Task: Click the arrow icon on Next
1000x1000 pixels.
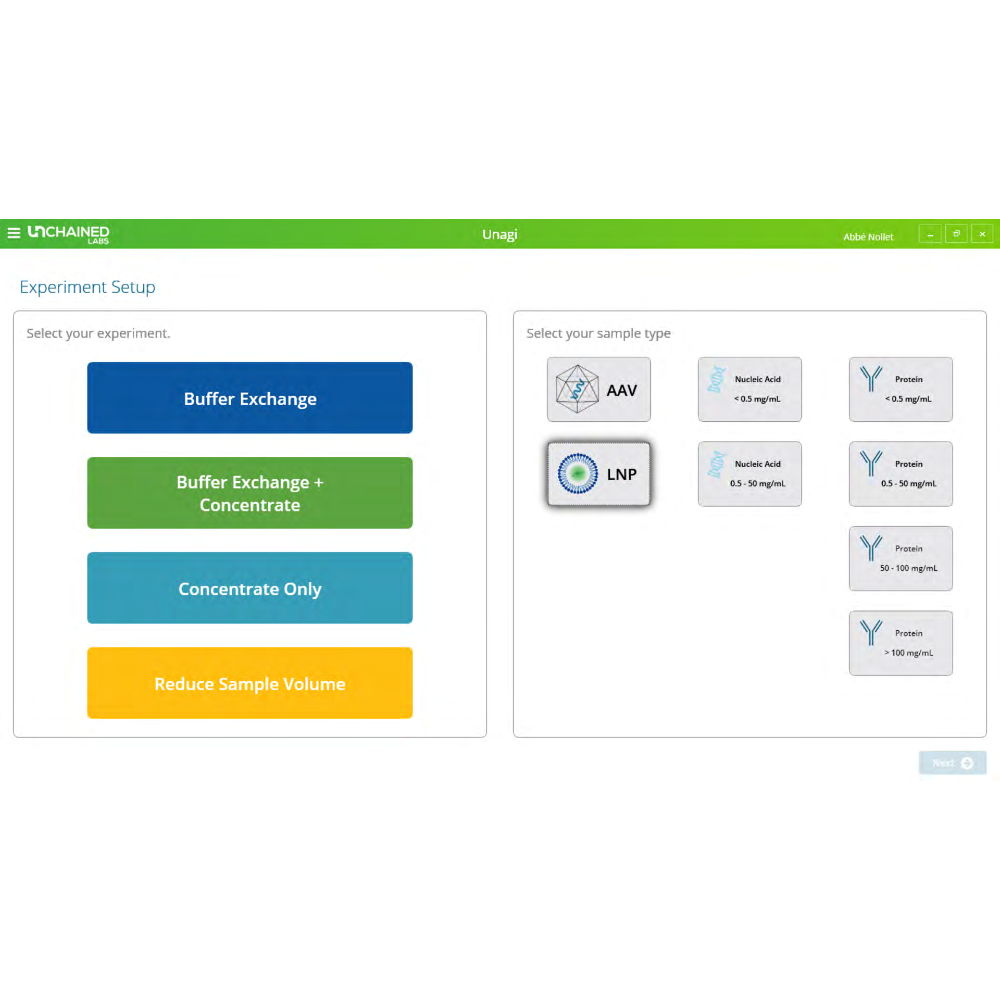Action: (967, 763)
